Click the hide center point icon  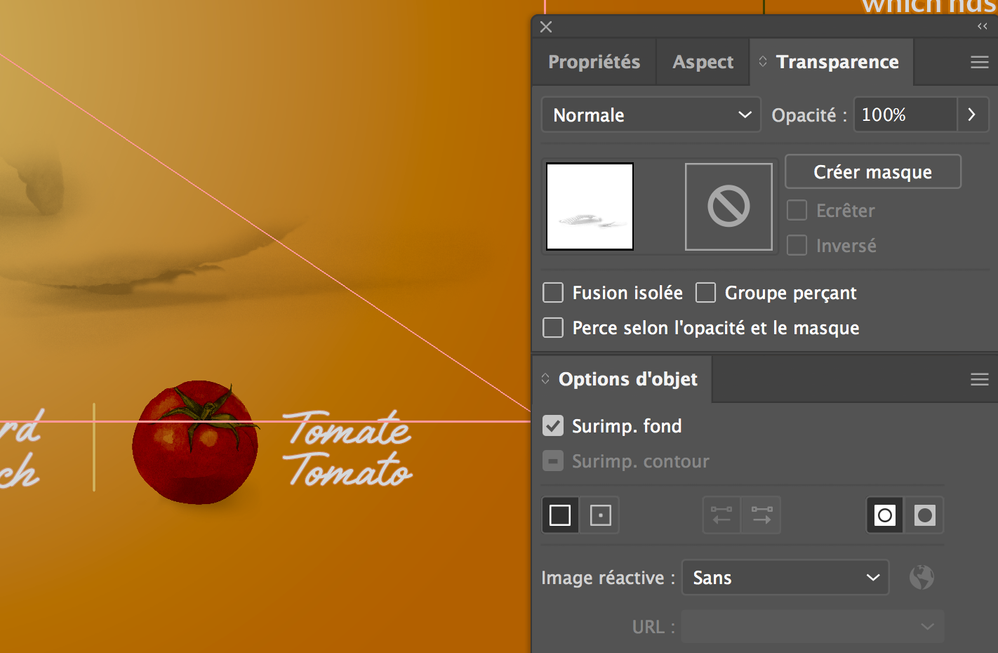point(560,515)
